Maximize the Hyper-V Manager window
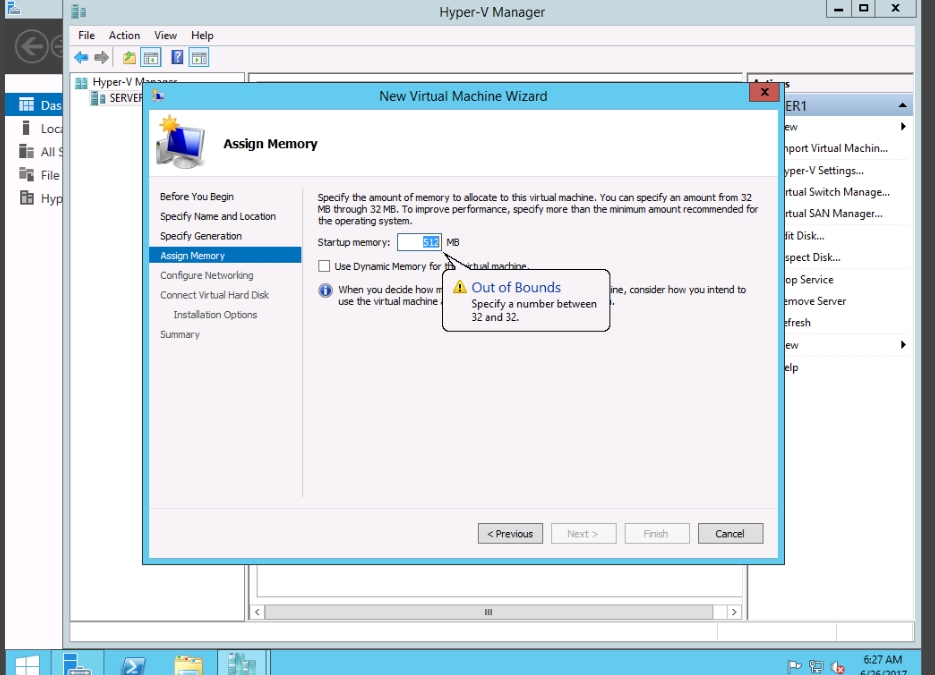Screen dimensions: 935x675 pyautogui.click(x=863, y=9)
